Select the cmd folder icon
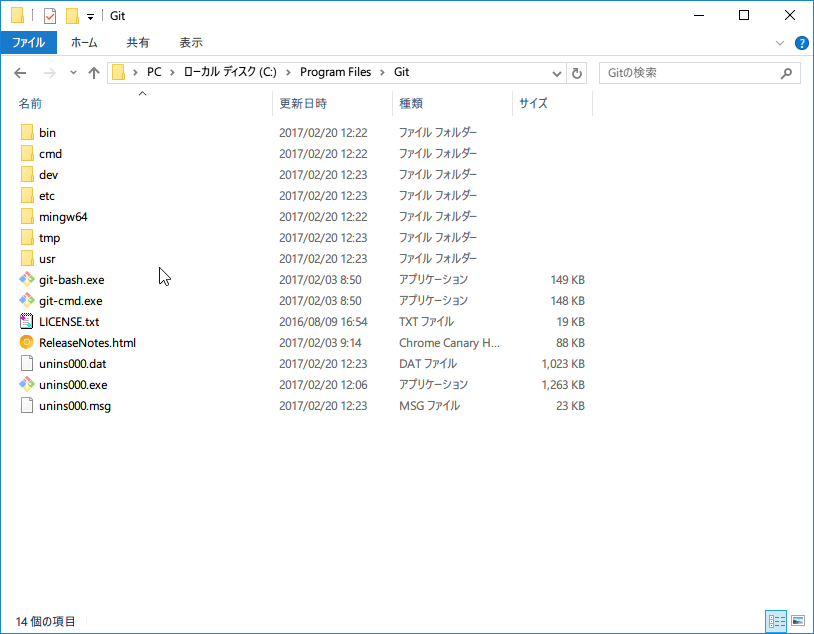This screenshot has width=814, height=634. [27, 154]
